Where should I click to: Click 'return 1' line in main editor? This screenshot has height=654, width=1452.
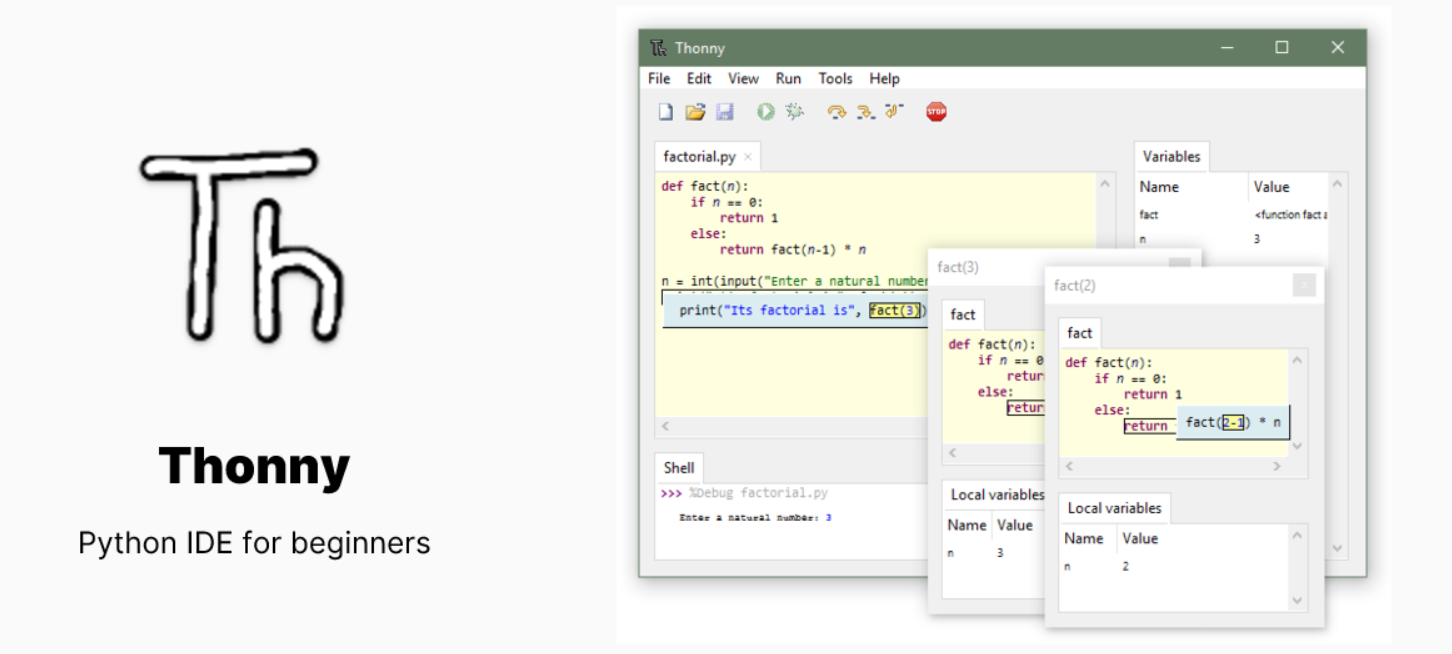749,218
